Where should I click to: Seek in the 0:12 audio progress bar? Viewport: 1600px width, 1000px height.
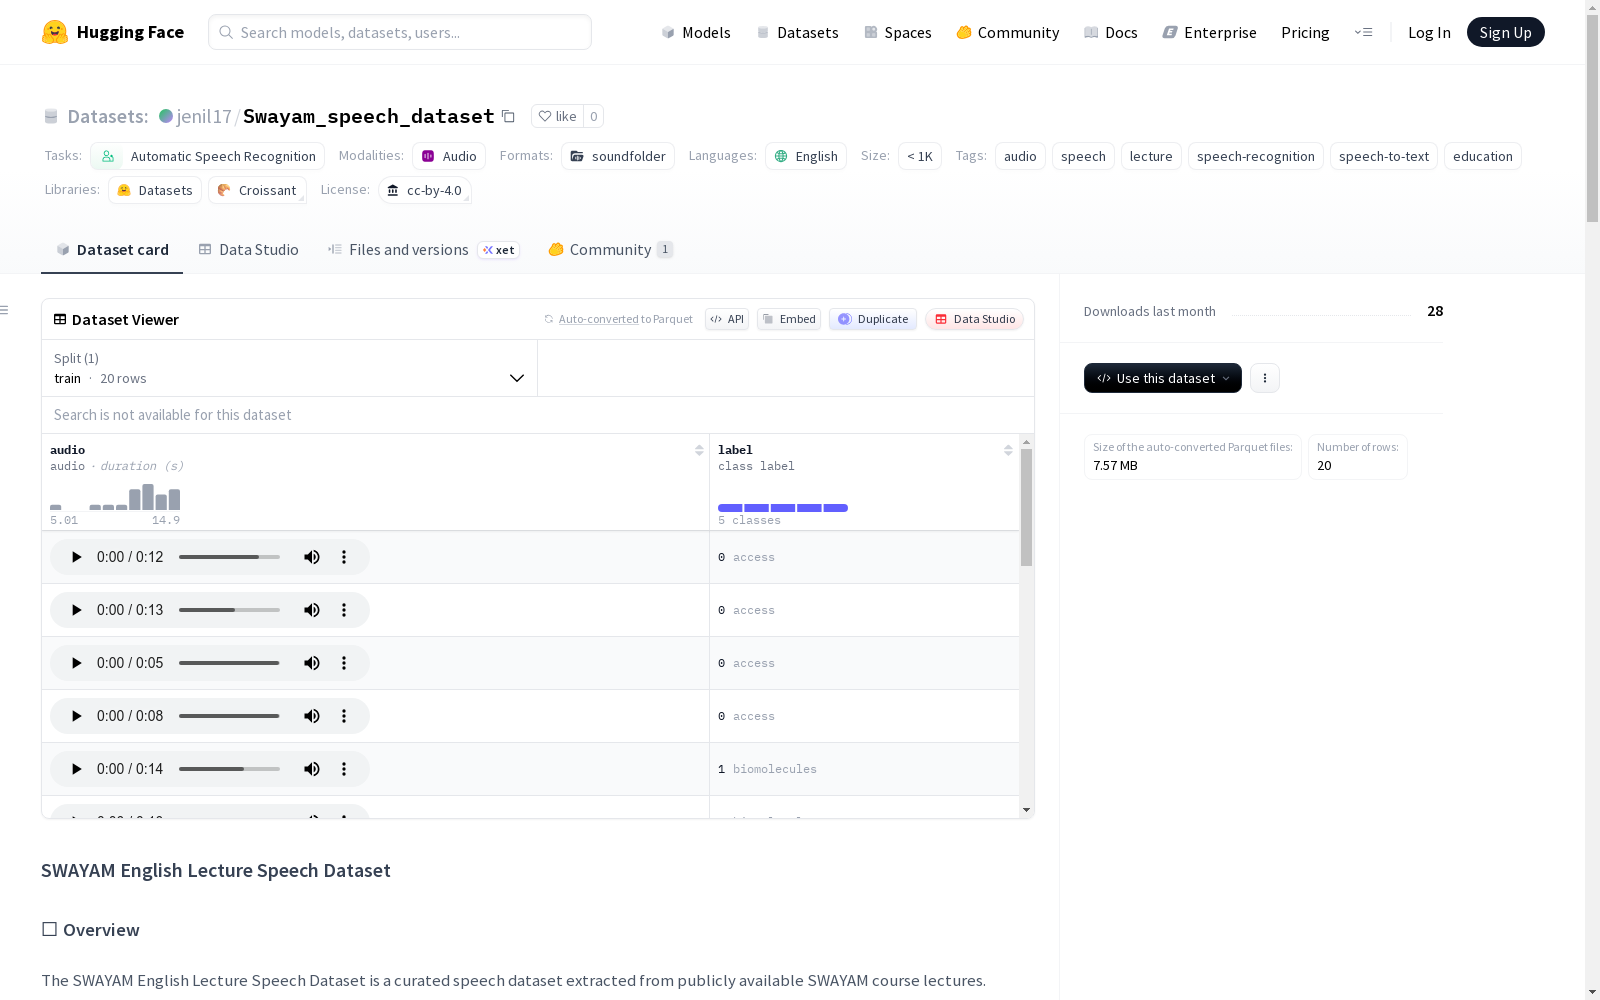[229, 557]
